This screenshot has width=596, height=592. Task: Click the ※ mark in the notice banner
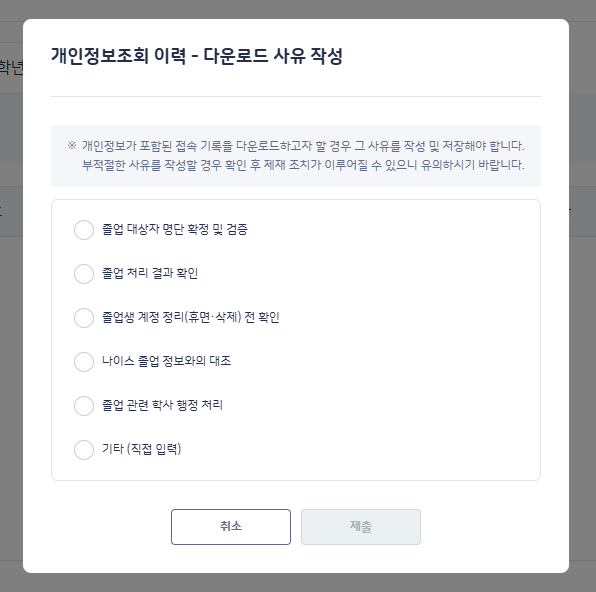[x=72, y=145]
